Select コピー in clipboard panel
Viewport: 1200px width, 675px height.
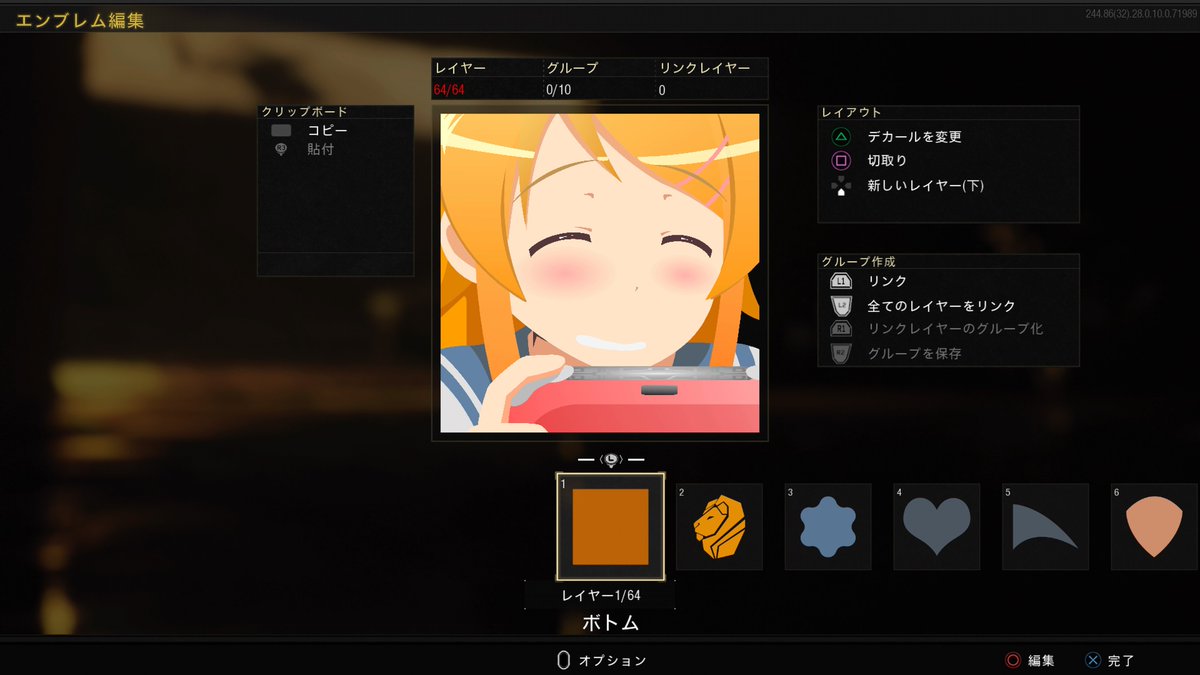[328, 130]
